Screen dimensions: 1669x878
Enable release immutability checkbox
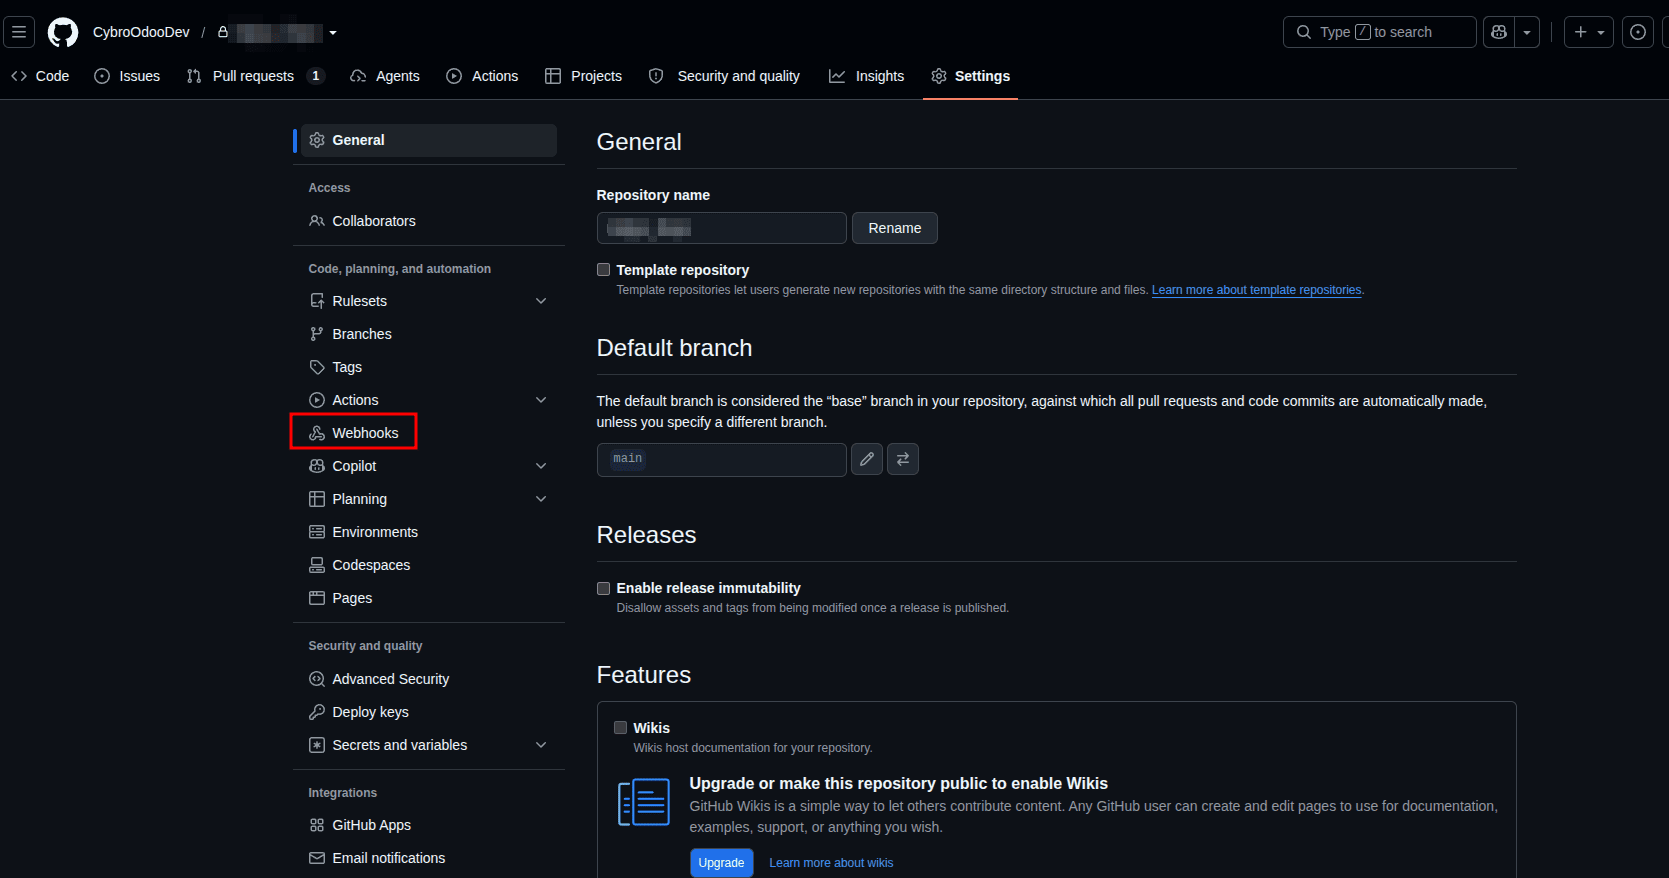tap(603, 588)
